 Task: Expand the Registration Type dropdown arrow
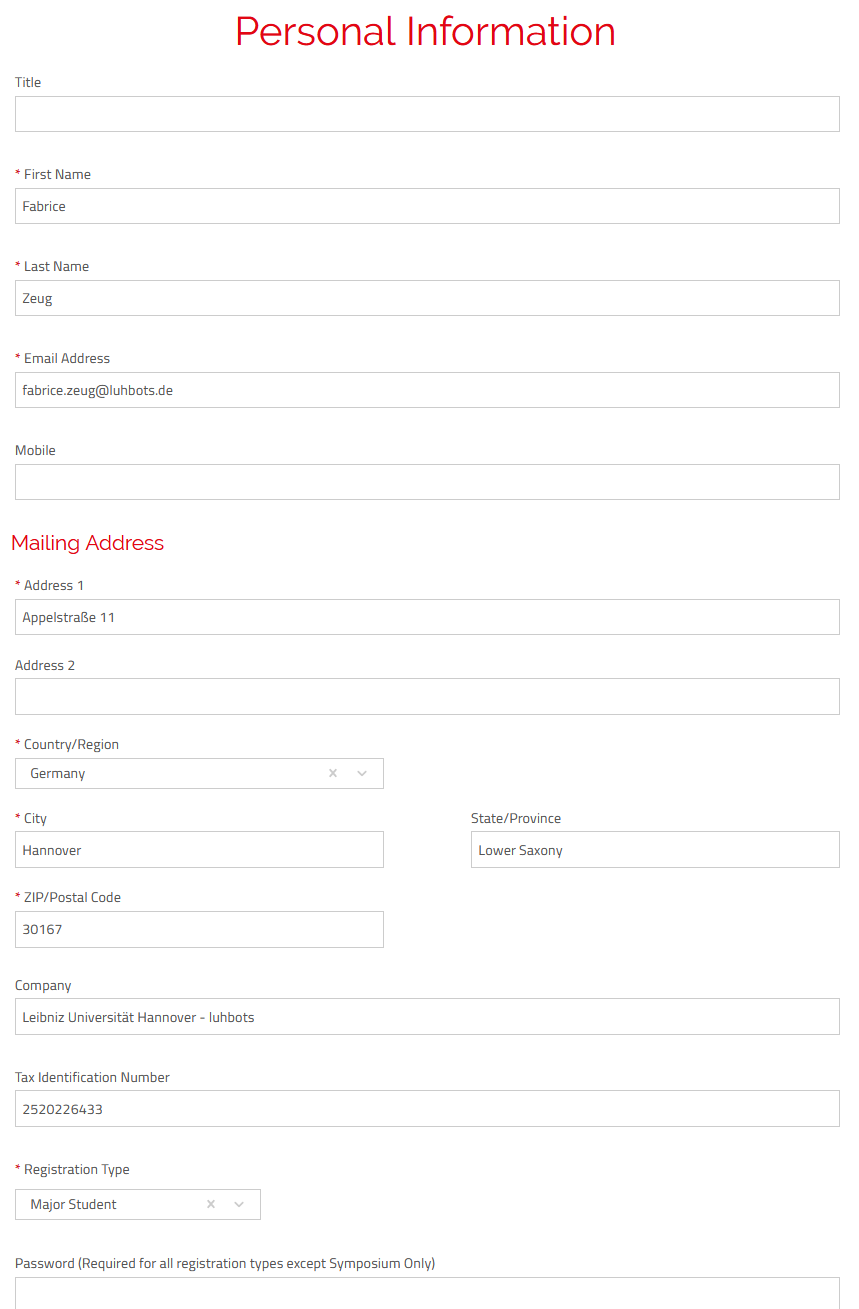[239, 1204]
